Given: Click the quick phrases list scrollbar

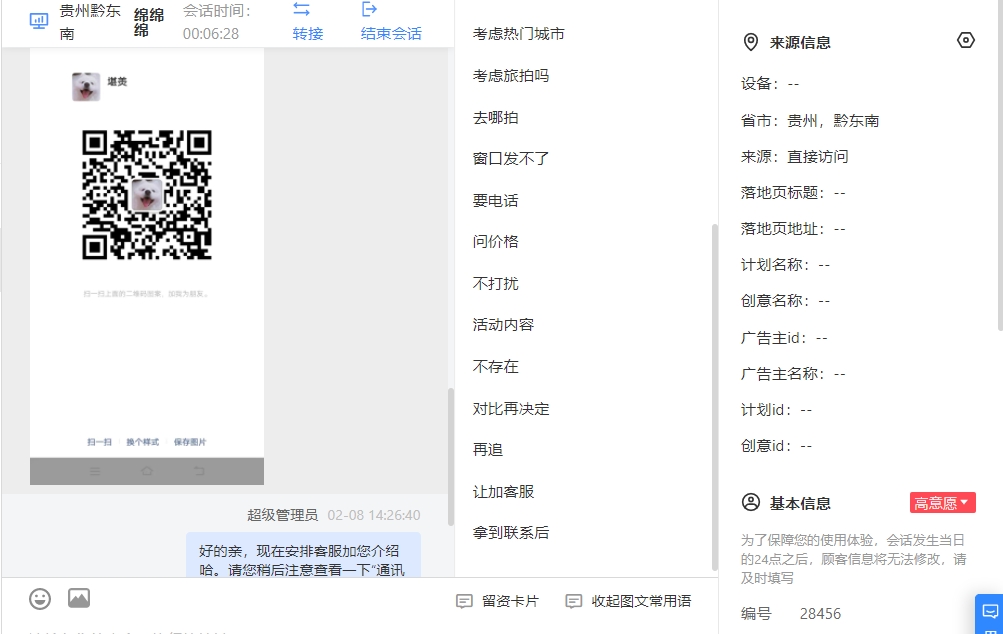Looking at the screenshot, I should (715, 397).
